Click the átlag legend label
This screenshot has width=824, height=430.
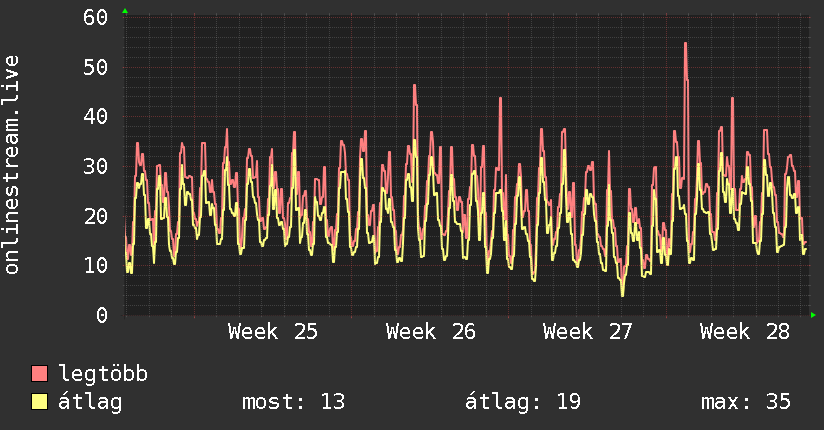90,401
